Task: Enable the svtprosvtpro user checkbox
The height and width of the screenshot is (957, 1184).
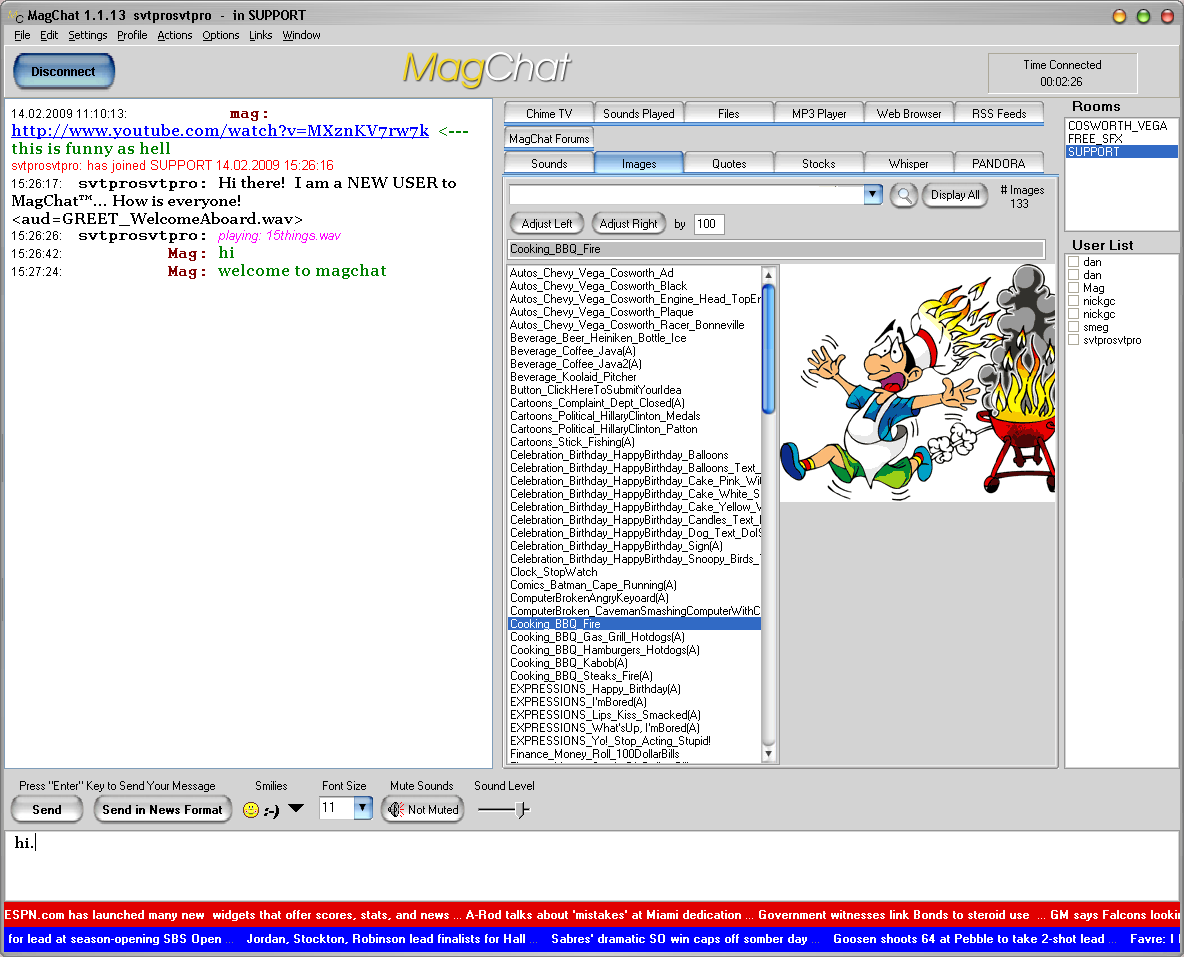Action: [x=1073, y=340]
